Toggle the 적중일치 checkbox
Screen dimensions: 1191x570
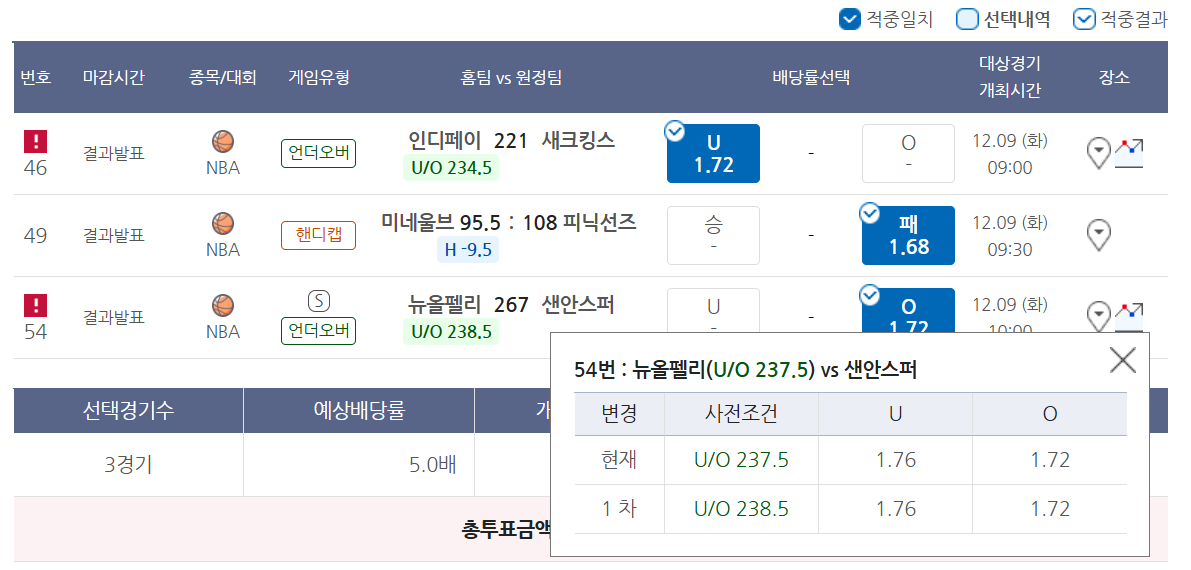point(850,19)
